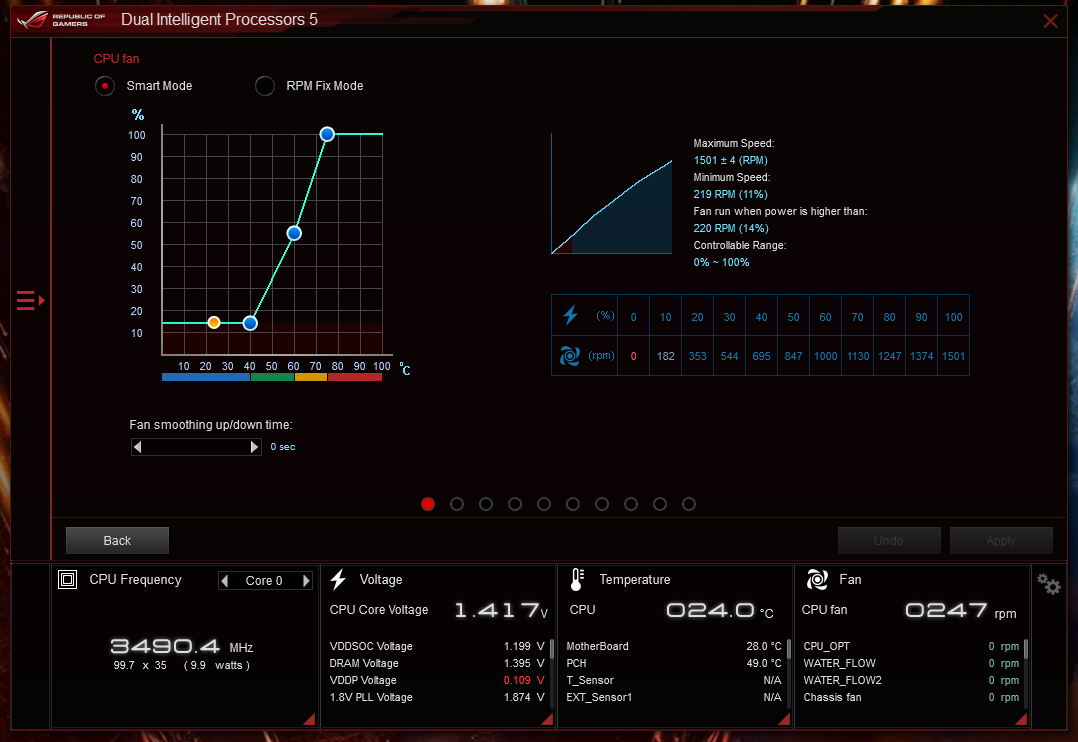Click the VDDP Voltage row
The image size is (1078, 742).
[x=437, y=680]
